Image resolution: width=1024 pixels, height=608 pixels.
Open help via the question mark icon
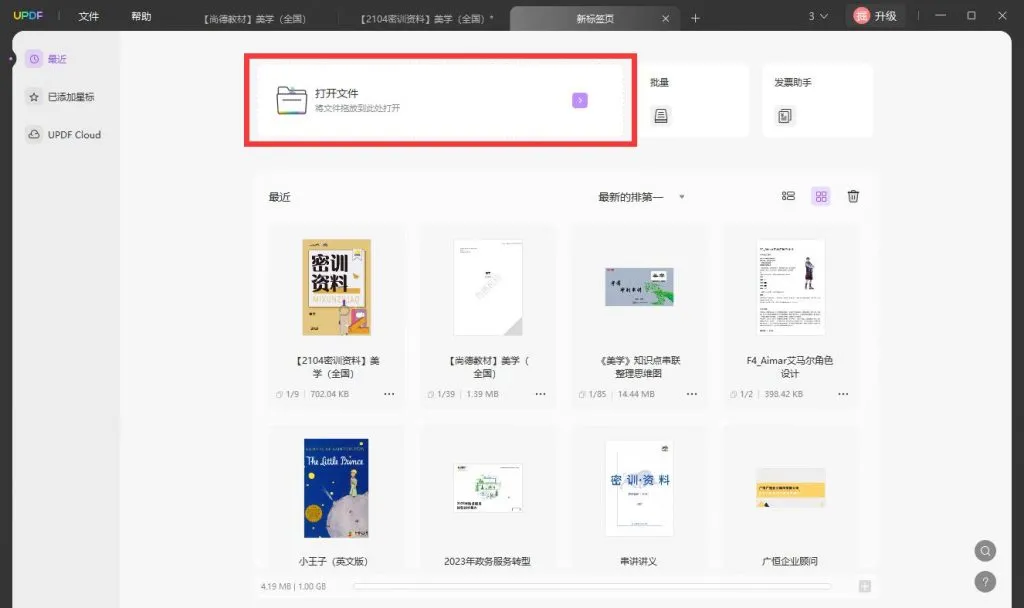tap(985, 581)
